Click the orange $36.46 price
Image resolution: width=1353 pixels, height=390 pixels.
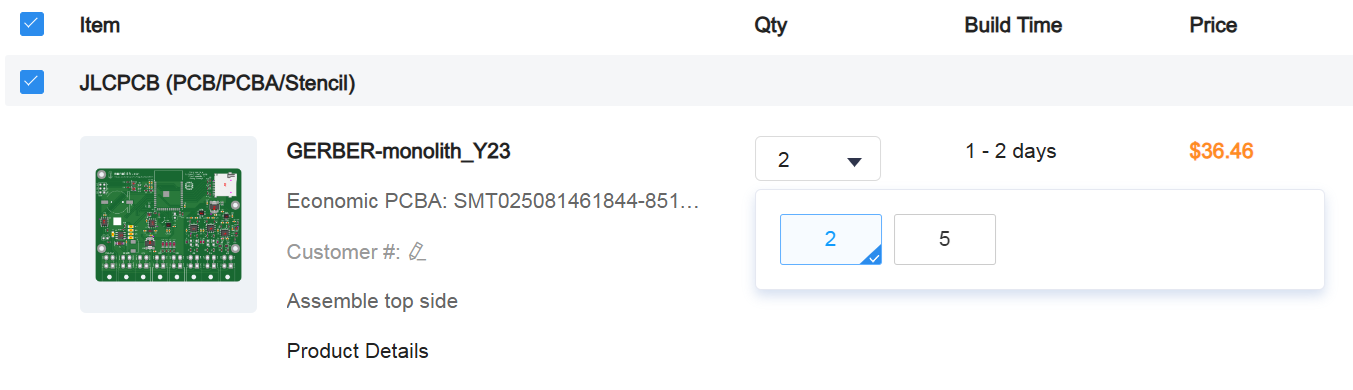click(x=1221, y=151)
